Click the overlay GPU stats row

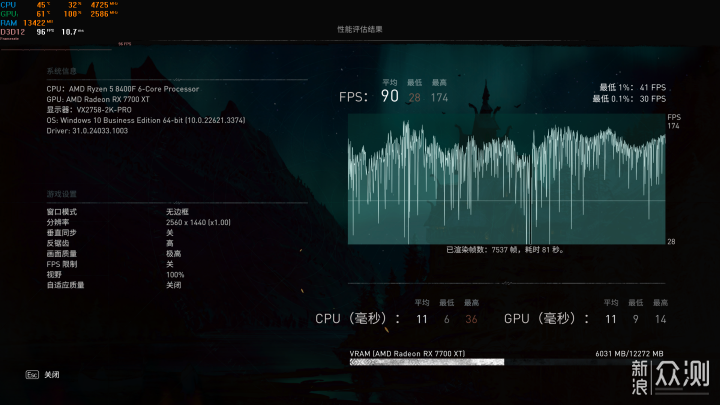pos(59,14)
